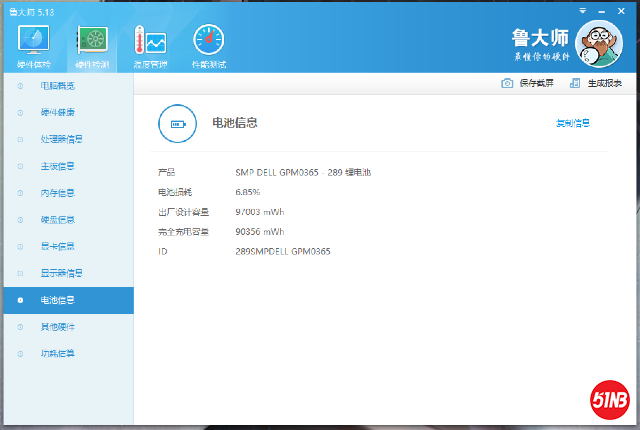
Task: Open 功耗估算 in the sidebar
Action: [57, 353]
